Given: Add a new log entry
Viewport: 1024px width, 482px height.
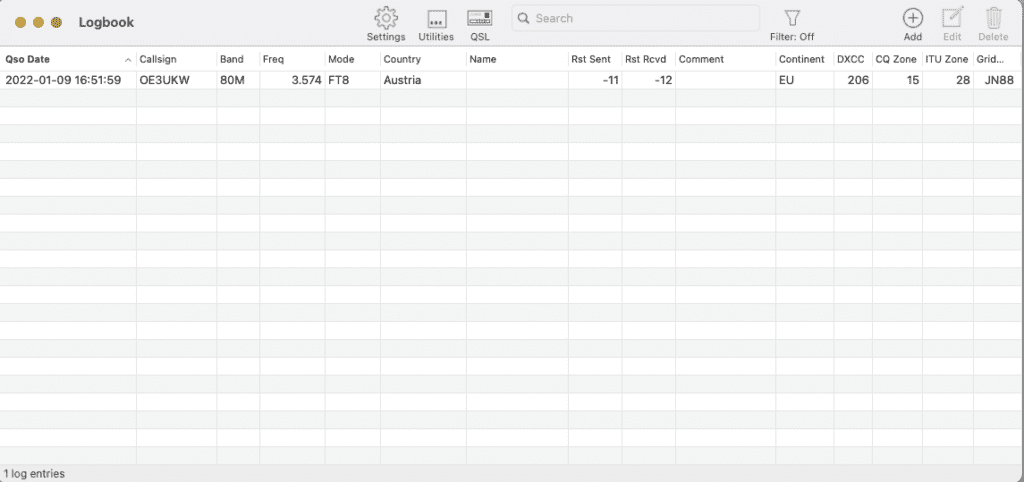Looking at the screenshot, I should point(912,18).
